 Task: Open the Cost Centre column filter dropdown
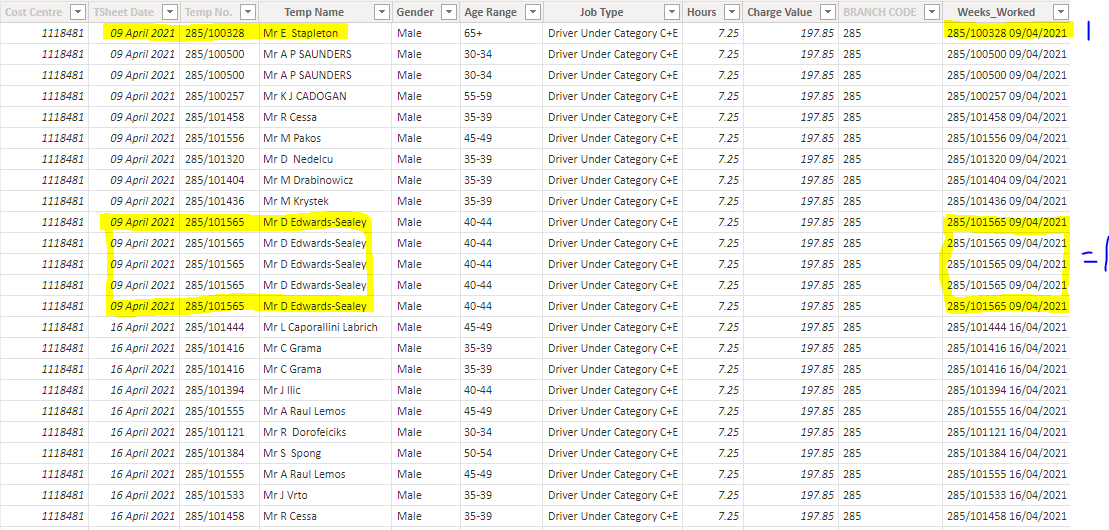(78, 12)
